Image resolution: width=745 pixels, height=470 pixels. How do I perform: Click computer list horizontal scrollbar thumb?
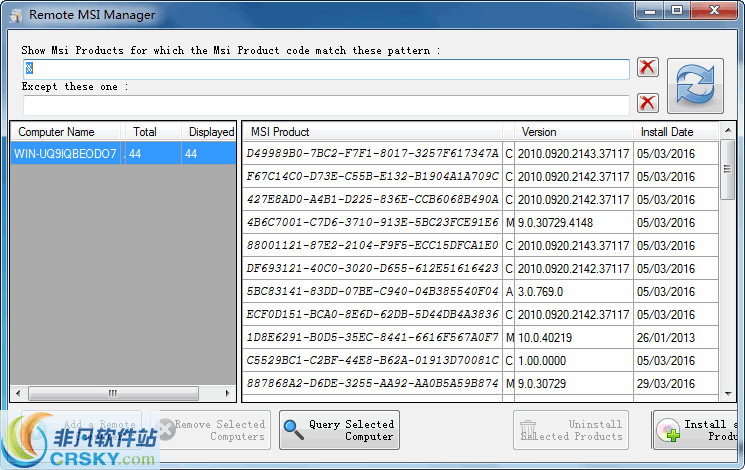pos(113,393)
